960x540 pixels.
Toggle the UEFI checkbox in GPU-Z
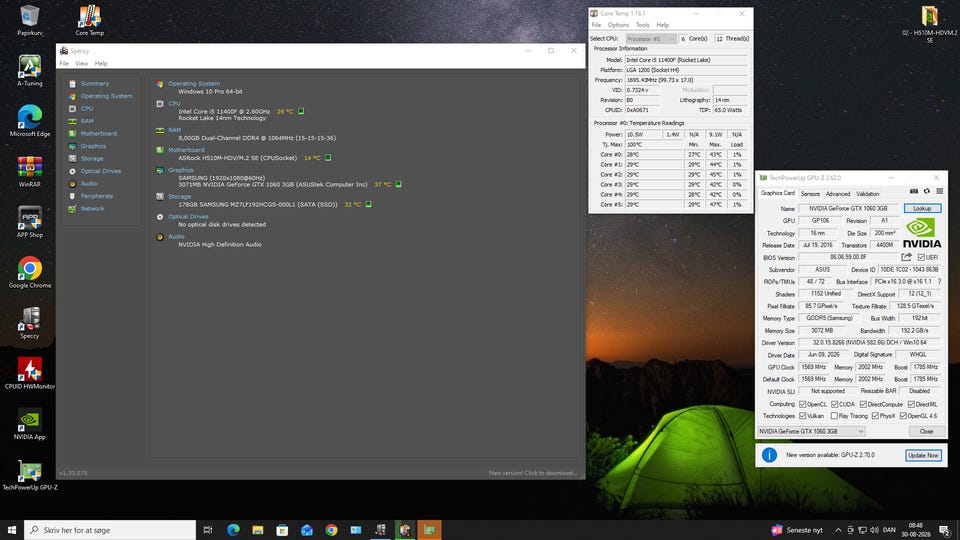click(x=921, y=257)
